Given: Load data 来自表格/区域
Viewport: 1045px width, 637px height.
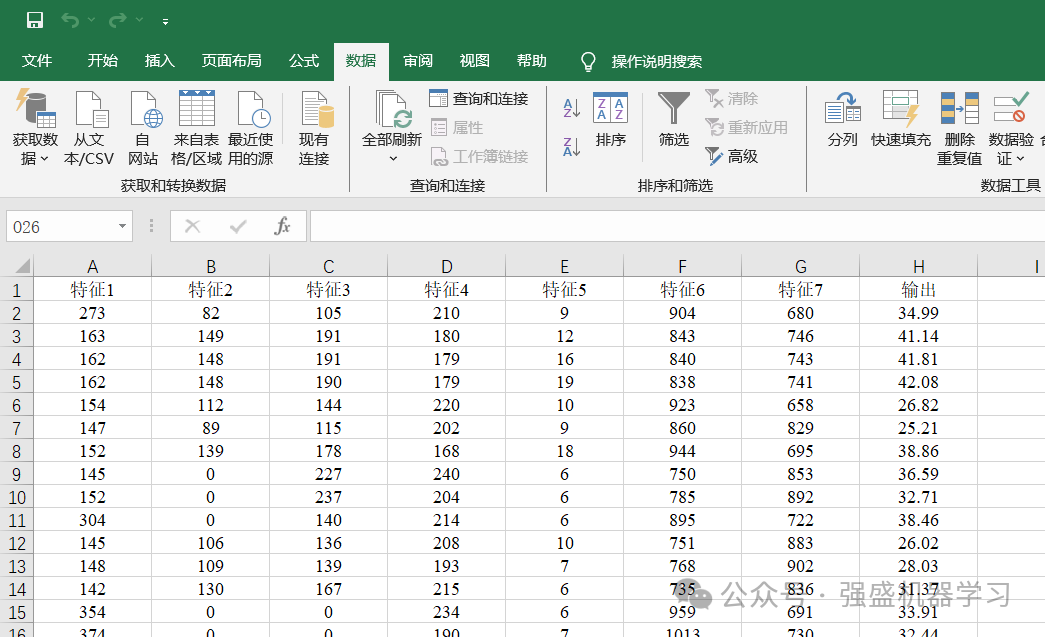Looking at the screenshot, I should [x=197, y=127].
